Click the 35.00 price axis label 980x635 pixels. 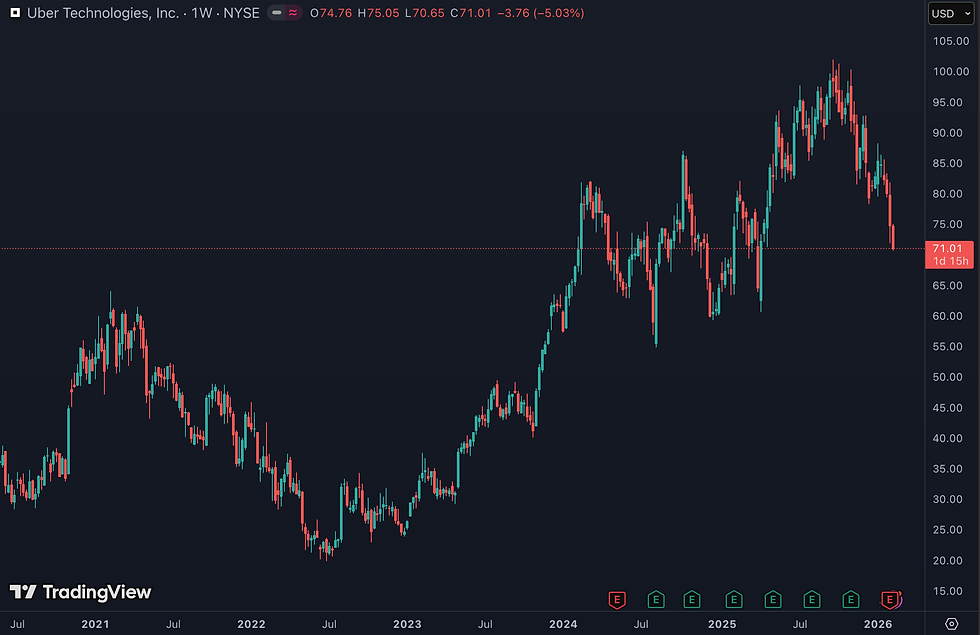click(948, 469)
